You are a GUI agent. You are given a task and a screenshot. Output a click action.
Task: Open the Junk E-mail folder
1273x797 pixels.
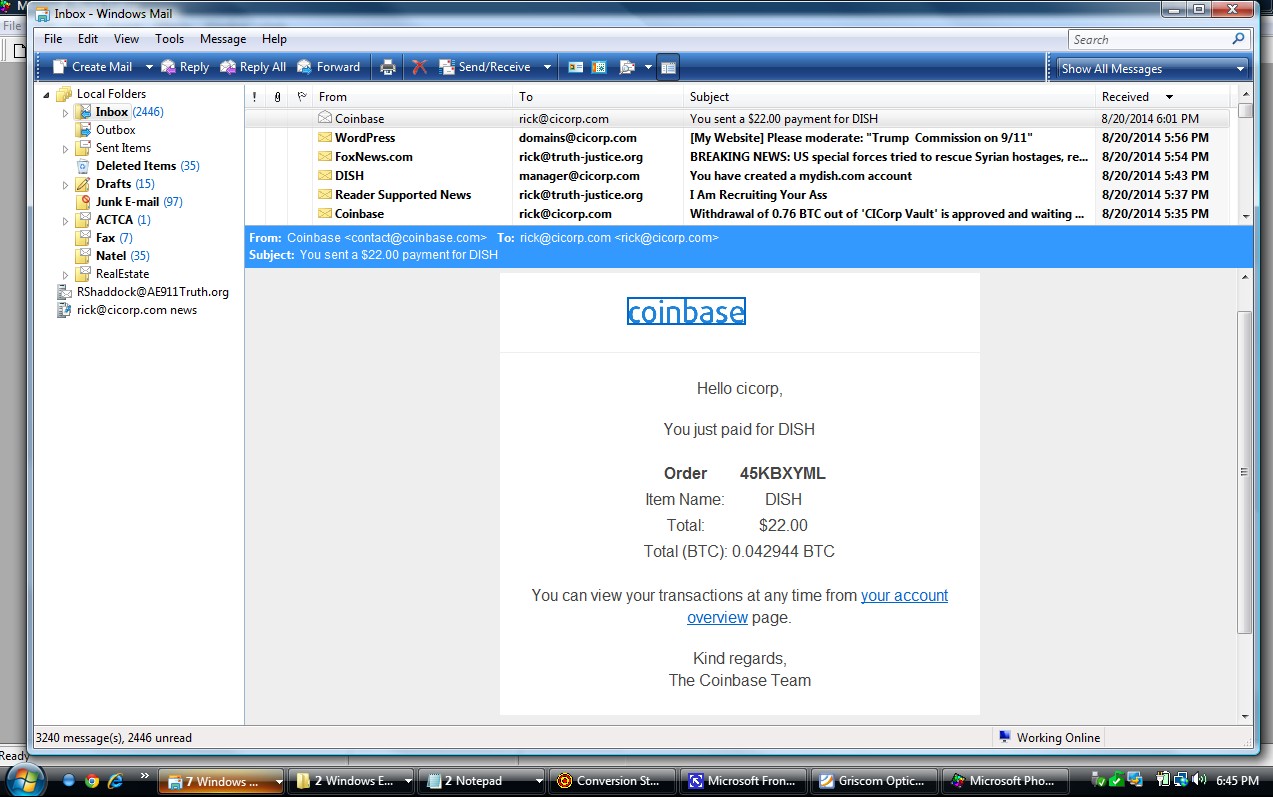pyautogui.click(x=127, y=202)
